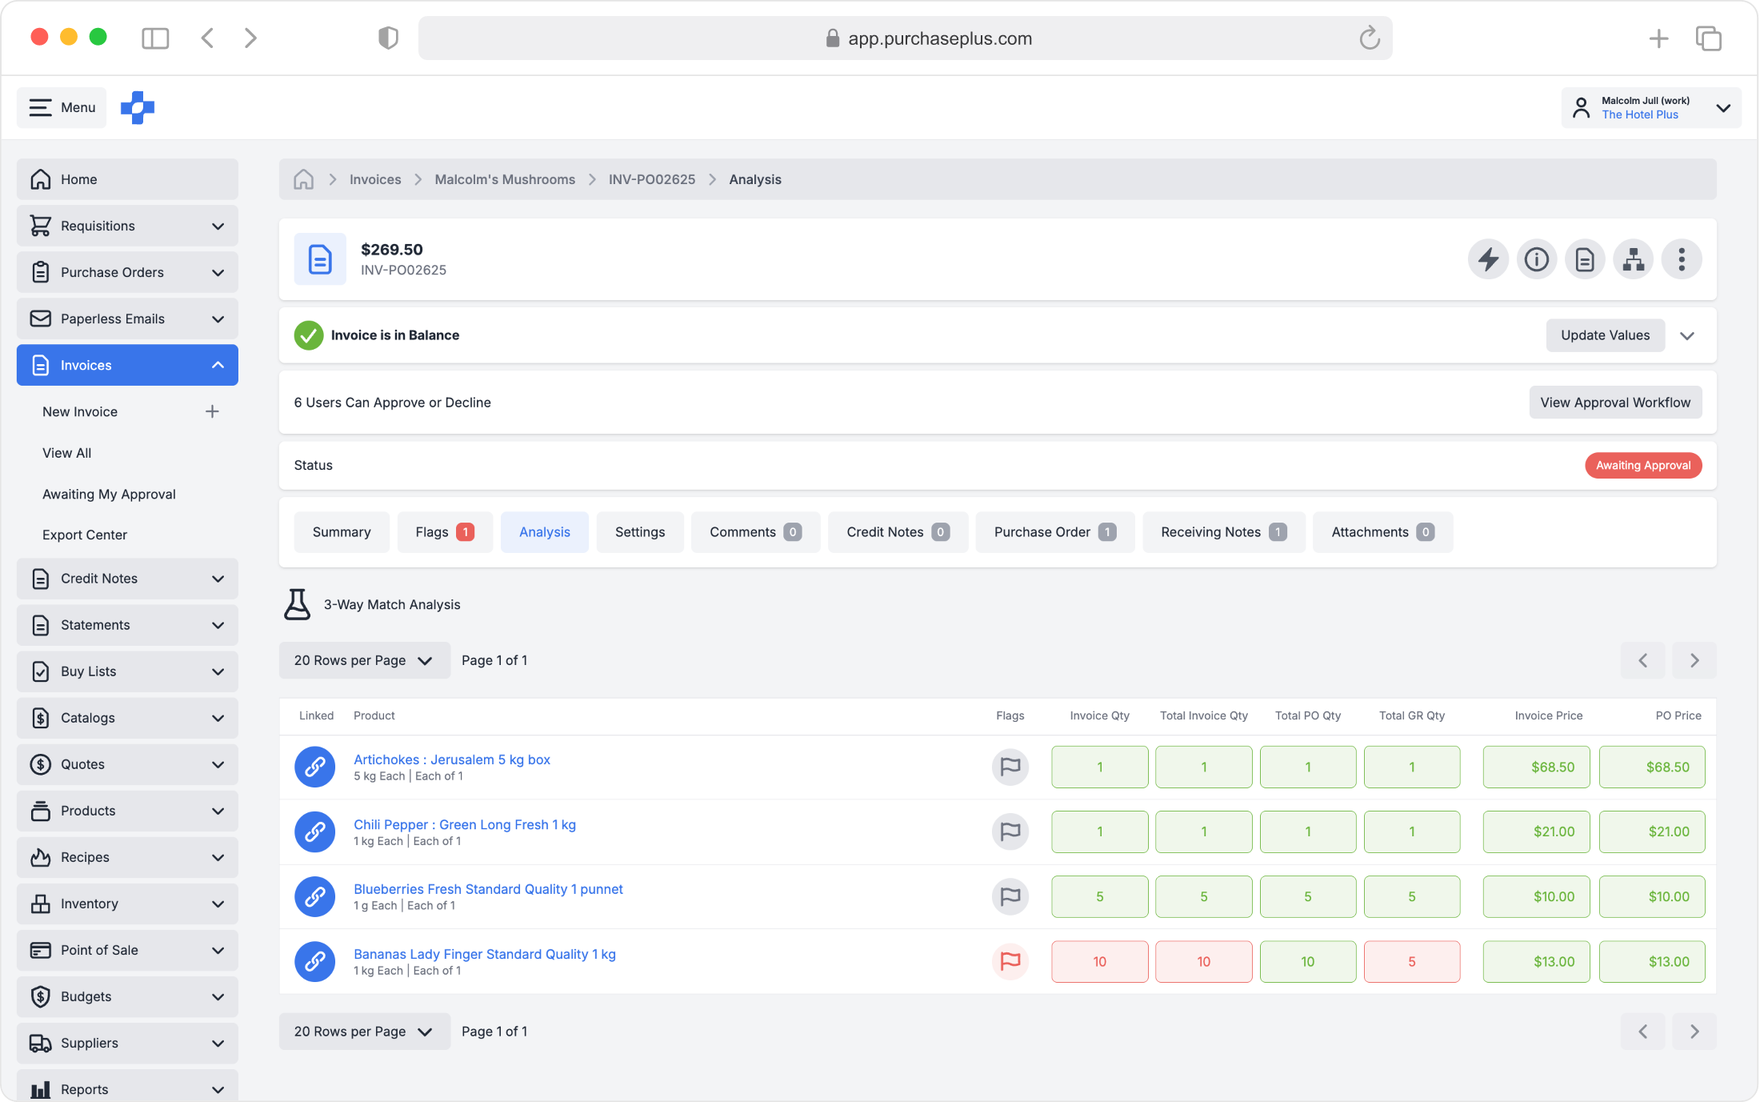
Task: Click the home icon in breadcrumb
Action: 304,180
